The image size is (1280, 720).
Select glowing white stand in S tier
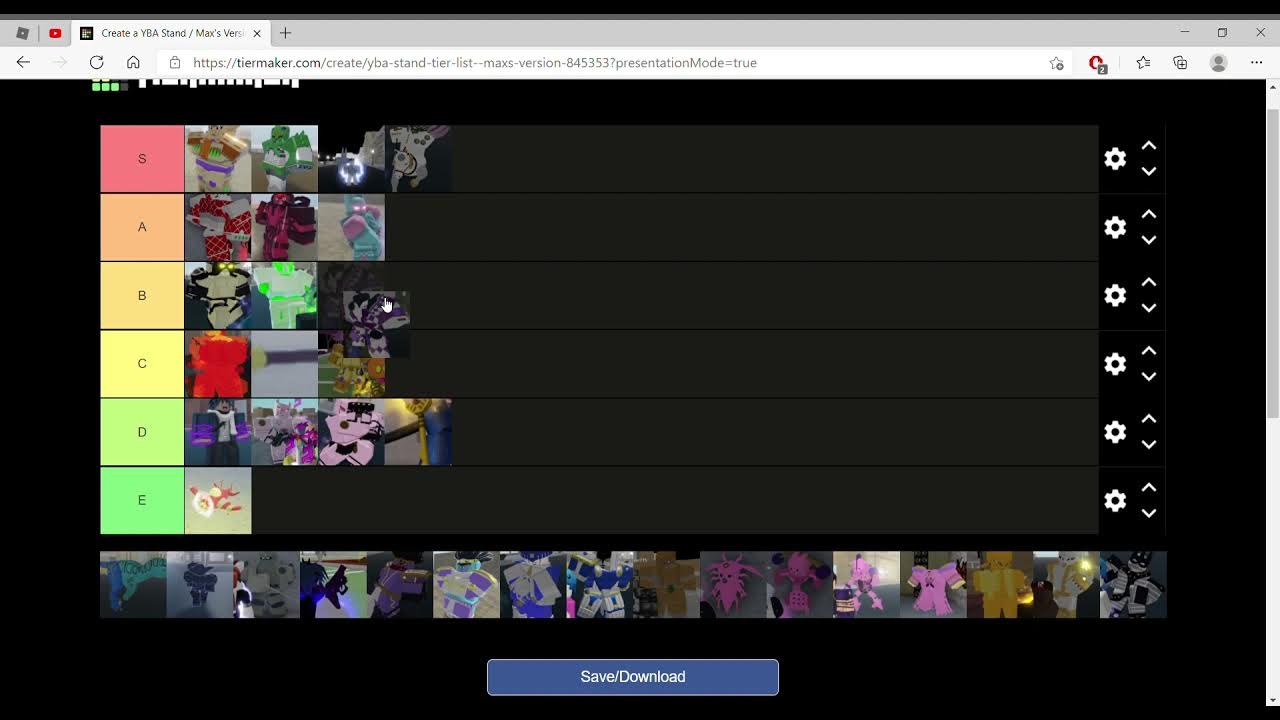point(351,159)
